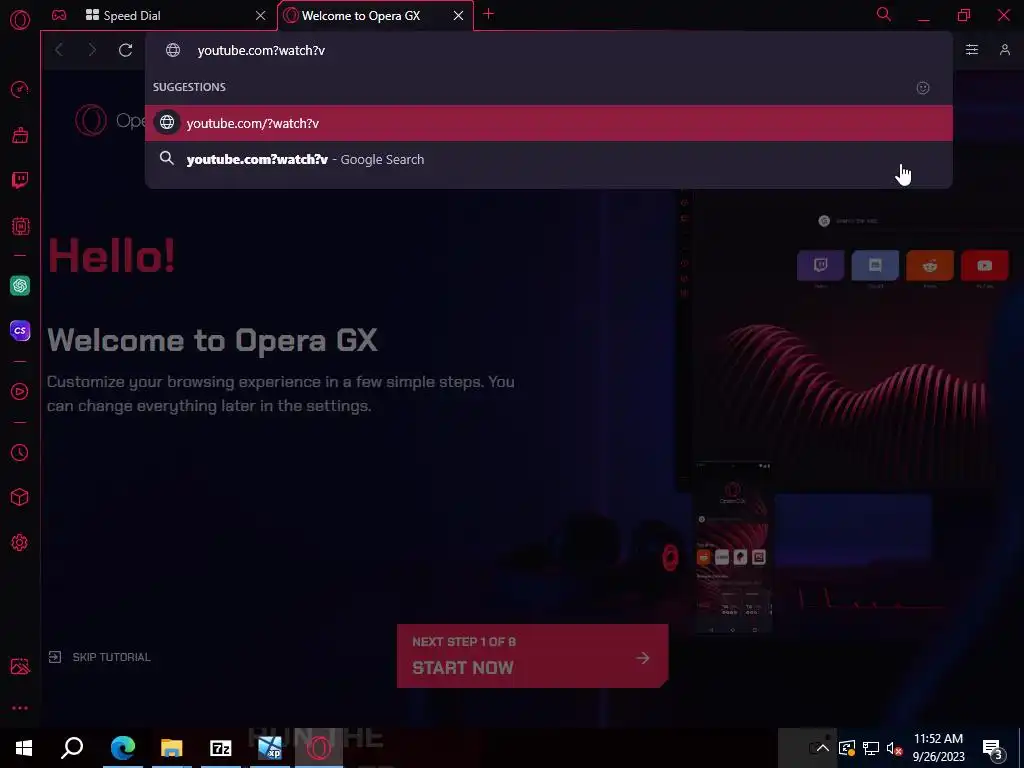
Task: Open GX Corner gamepad icon
Action: 59,15
